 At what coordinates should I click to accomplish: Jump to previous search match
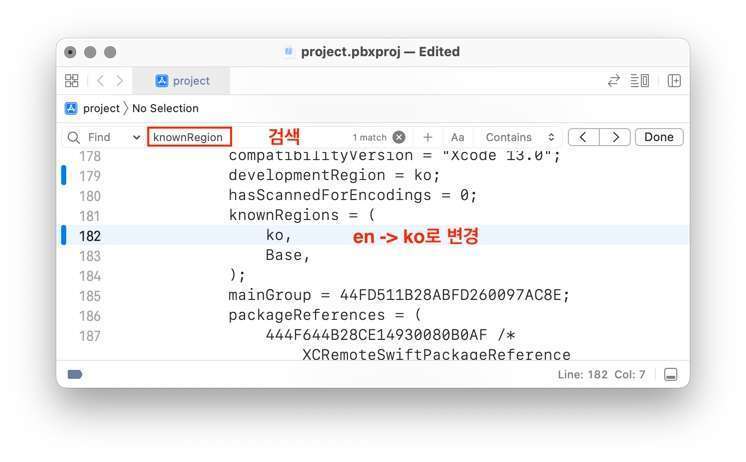point(584,137)
